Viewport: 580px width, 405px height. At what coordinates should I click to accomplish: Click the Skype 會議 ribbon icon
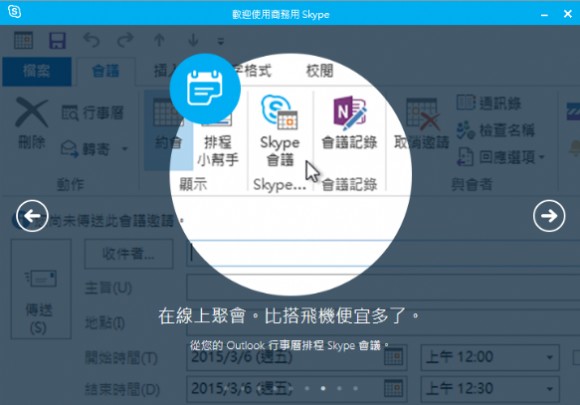click(x=280, y=112)
